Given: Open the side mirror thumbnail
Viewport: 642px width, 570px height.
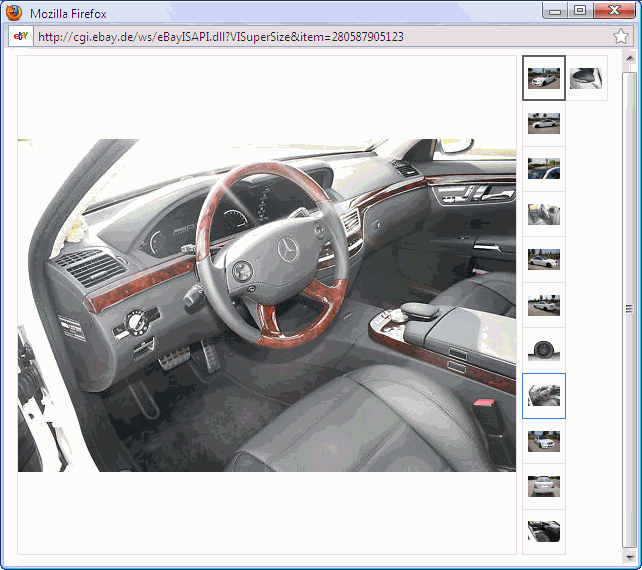Looking at the screenshot, I should tap(587, 78).
